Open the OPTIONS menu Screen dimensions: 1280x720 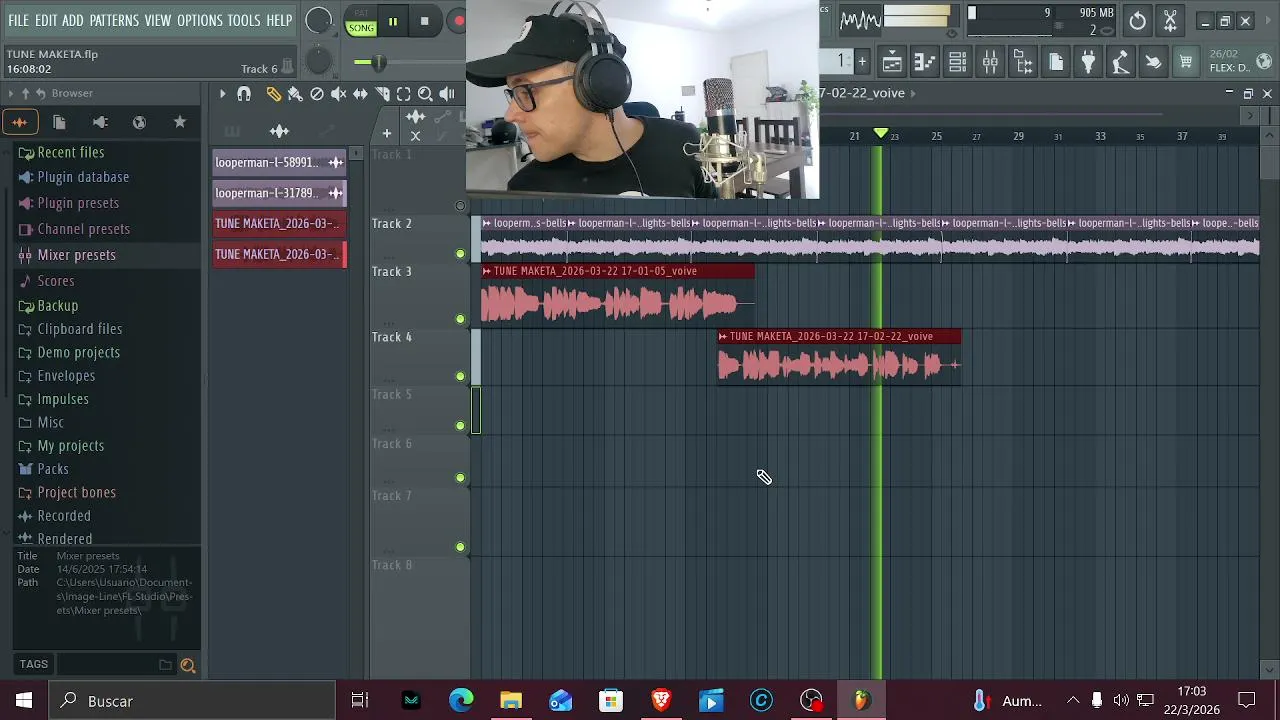point(200,20)
